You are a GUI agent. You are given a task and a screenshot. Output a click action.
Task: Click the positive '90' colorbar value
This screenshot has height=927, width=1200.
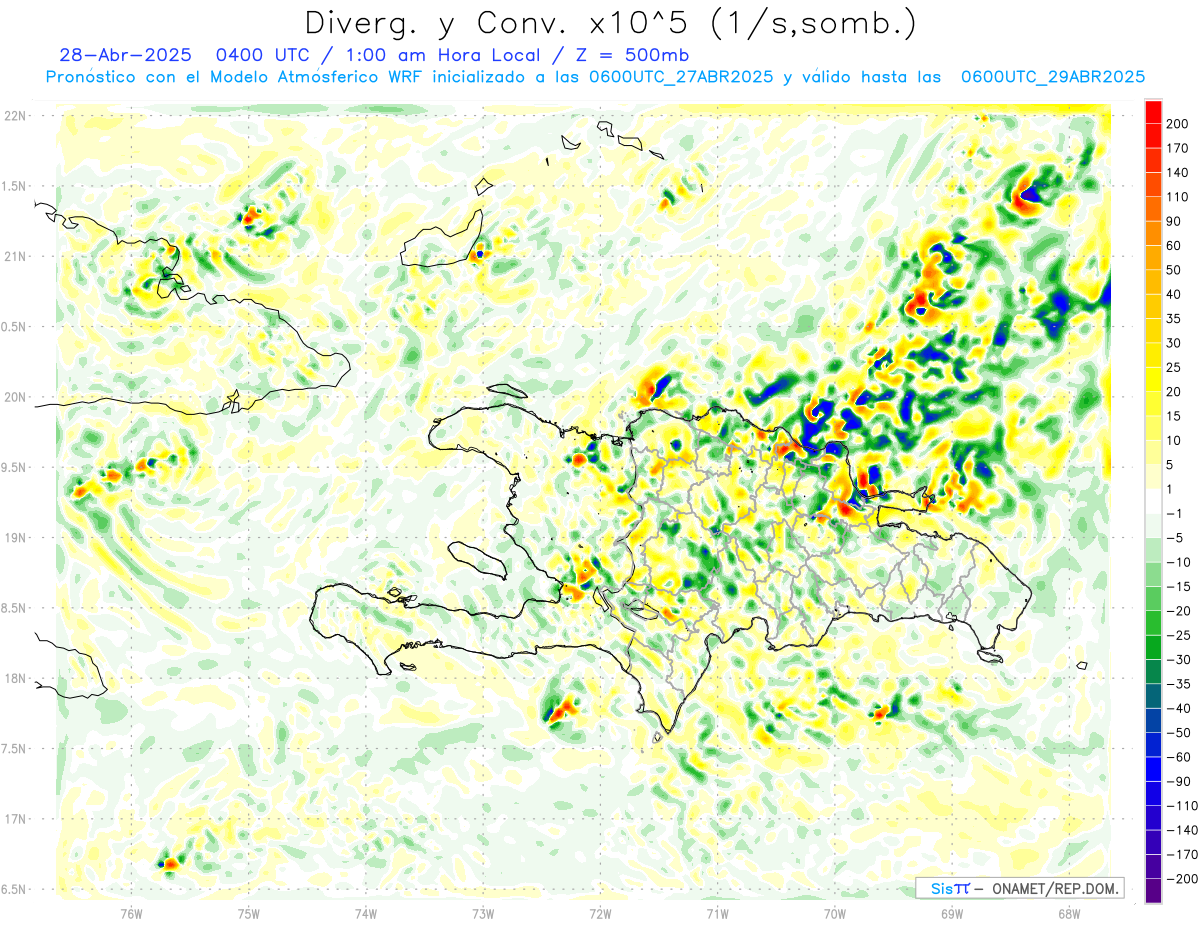coord(1174,221)
